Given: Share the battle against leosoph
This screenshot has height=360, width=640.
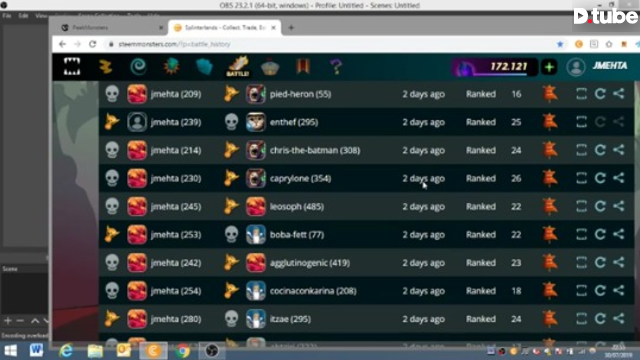Looking at the screenshot, I should pyautogui.click(x=619, y=206).
